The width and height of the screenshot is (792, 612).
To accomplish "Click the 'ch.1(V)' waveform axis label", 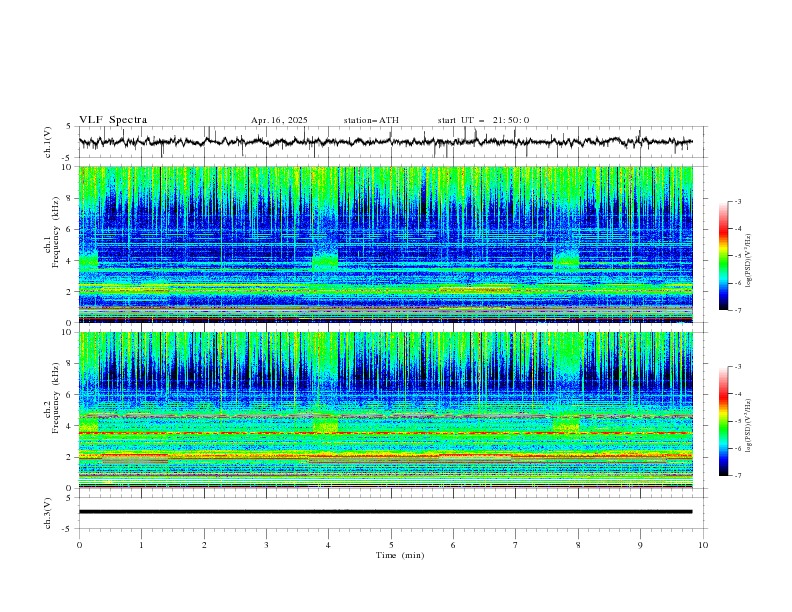I will coord(48,142).
